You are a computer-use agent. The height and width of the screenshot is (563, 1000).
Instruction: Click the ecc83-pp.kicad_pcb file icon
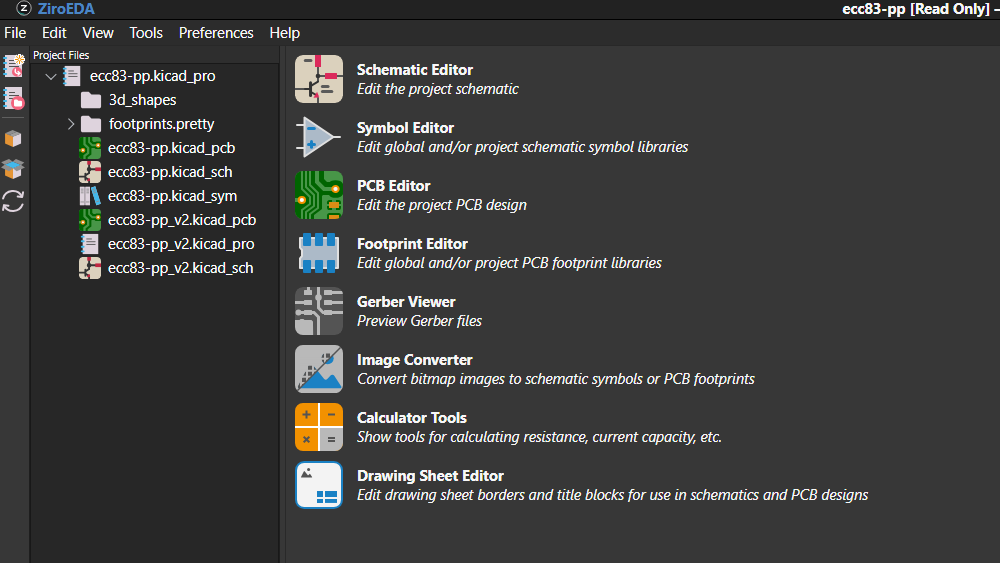[90, 148]
